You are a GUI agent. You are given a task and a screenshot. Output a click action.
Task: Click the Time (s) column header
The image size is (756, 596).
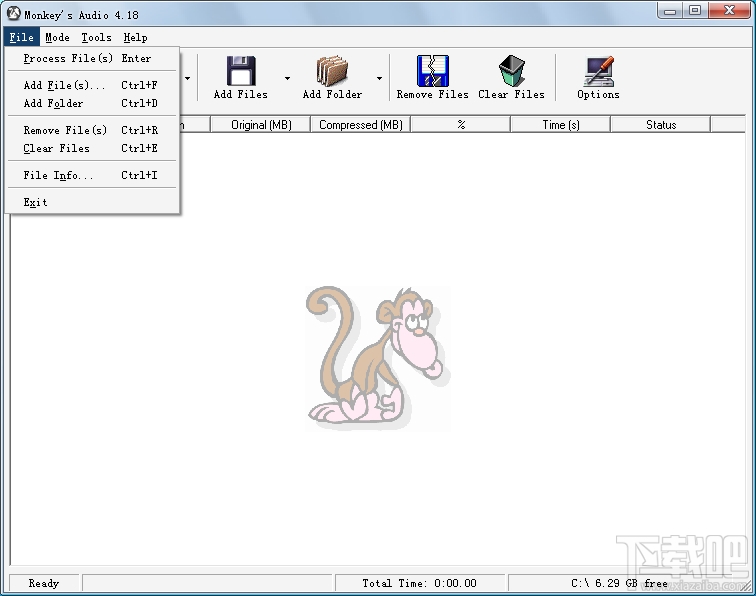tap(561, 125)
